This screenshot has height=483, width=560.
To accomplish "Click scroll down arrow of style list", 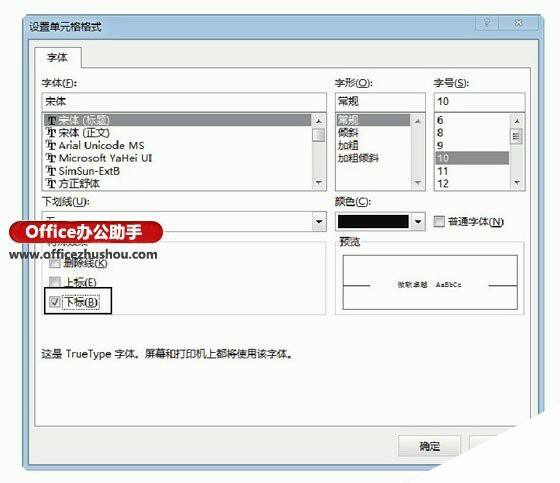I will 418,183.
